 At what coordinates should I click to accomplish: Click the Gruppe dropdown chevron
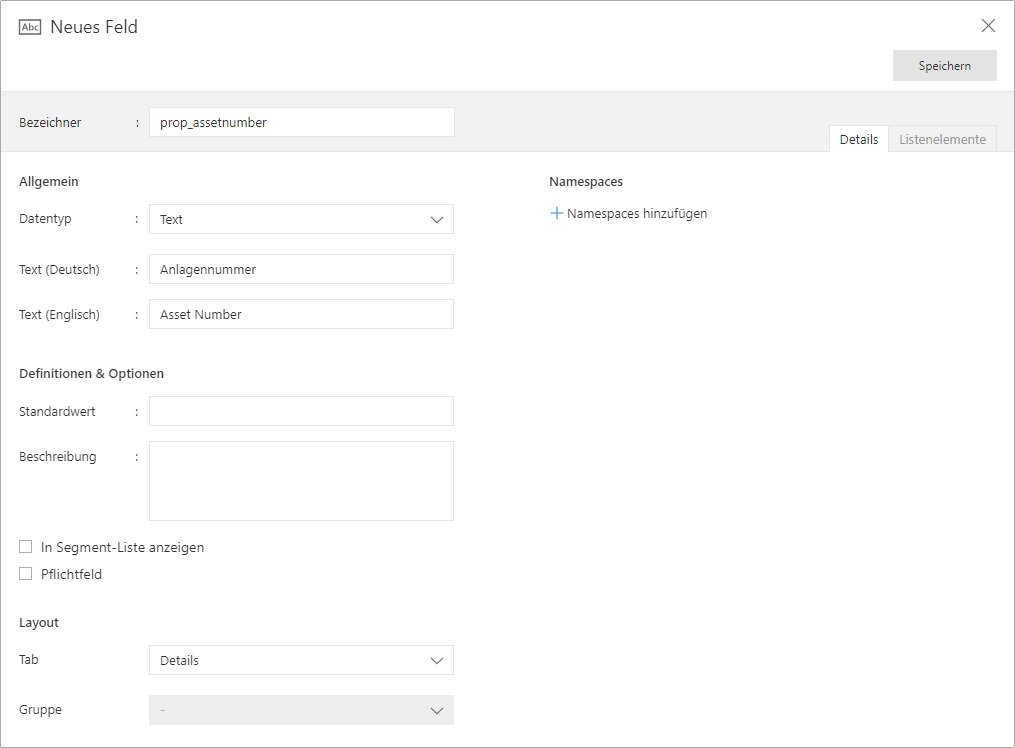[x=437, y=710]
